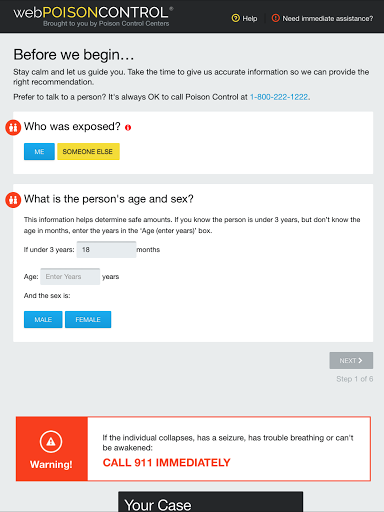Call Poison Control phone number link
This screenshot has width=384, height=512.
279,97
